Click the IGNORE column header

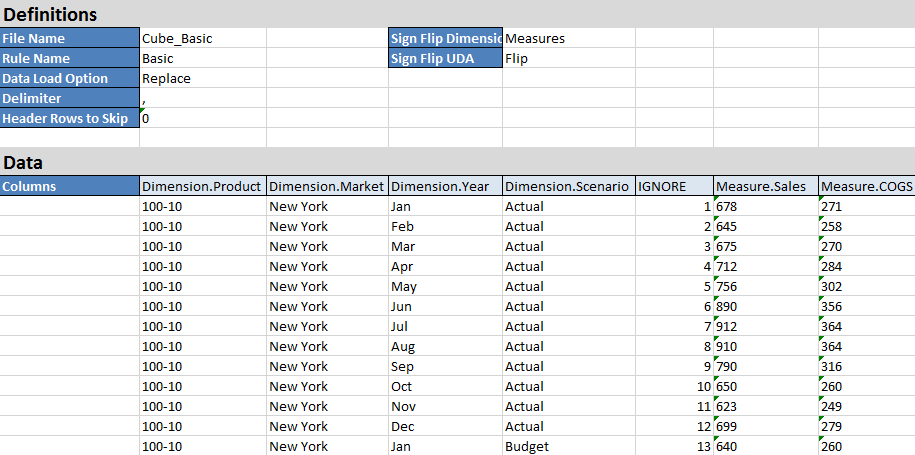[674, 186]
